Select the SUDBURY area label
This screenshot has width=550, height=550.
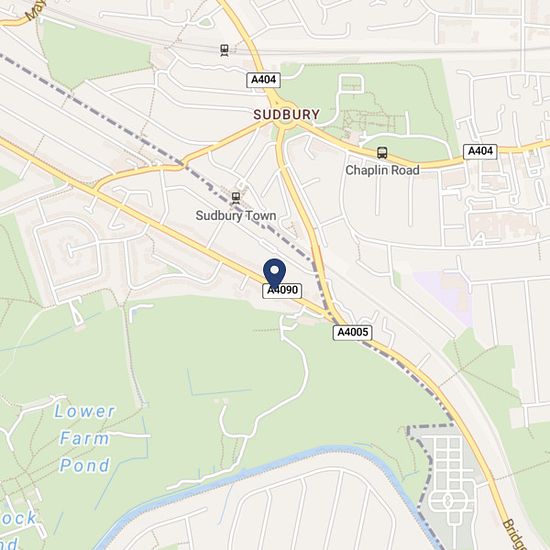click(x=287, y=115)
